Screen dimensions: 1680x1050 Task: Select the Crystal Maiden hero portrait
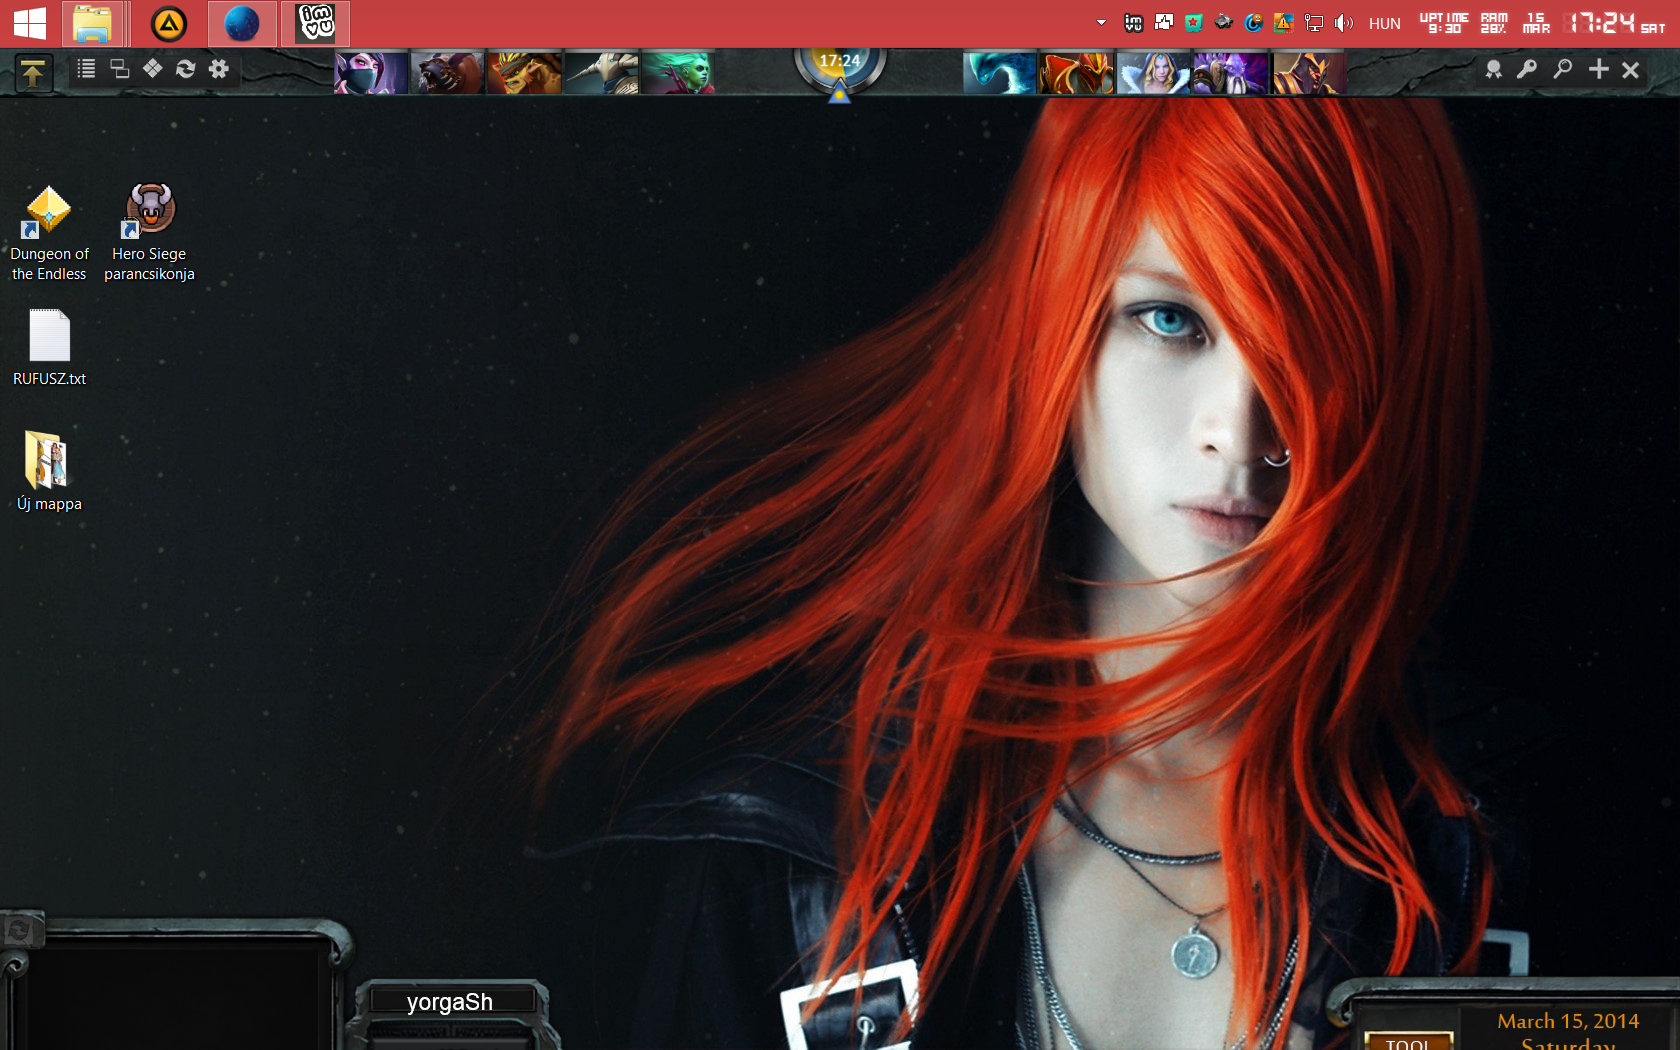coord(1153,73)
